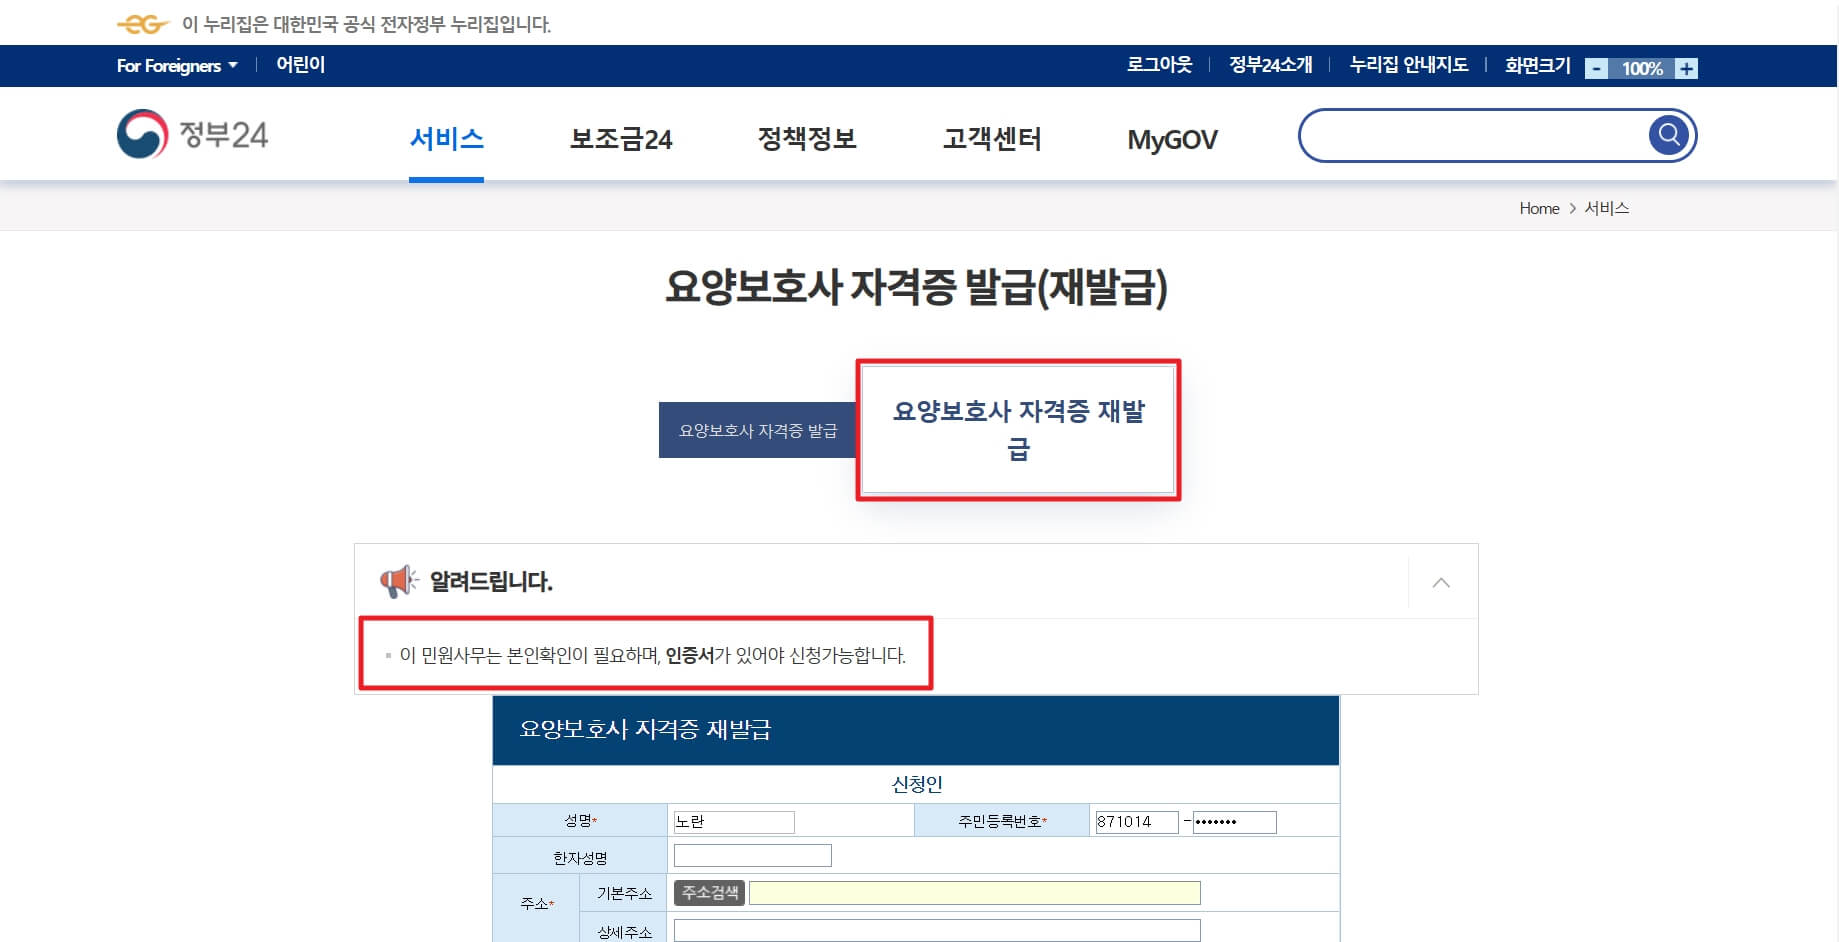The image size is (1839, 942).
Task: Collapse the 알려드립니다 notice panel
Action: (1440, 581)
